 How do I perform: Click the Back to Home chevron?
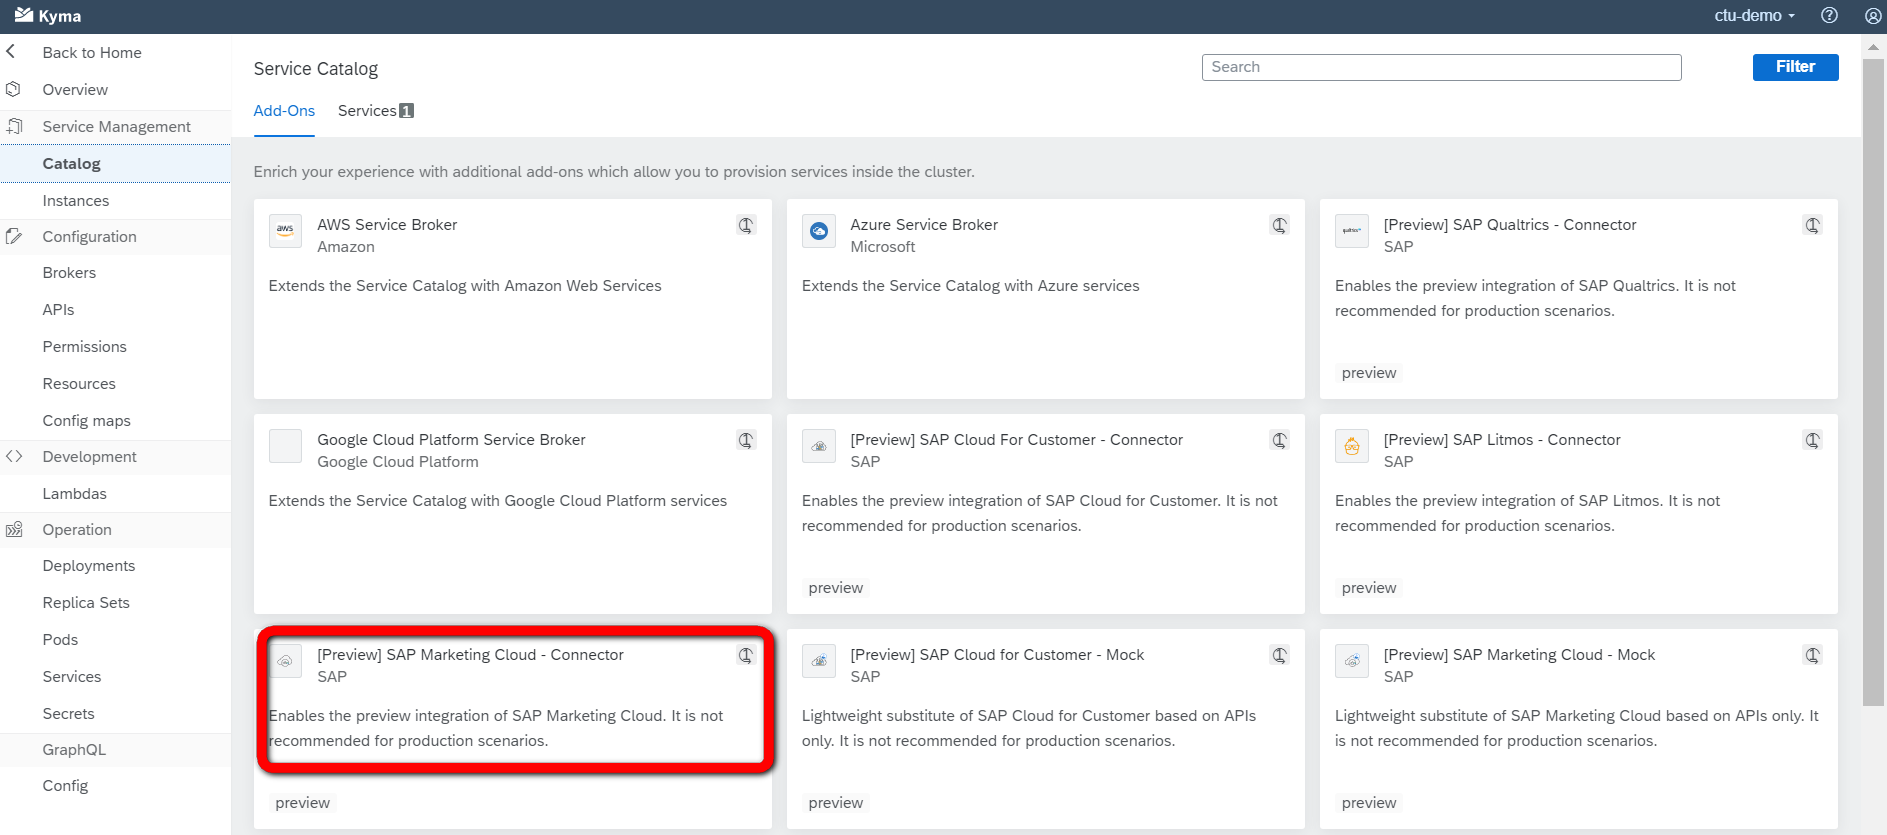pyautogui.click(x=11, y=52)
